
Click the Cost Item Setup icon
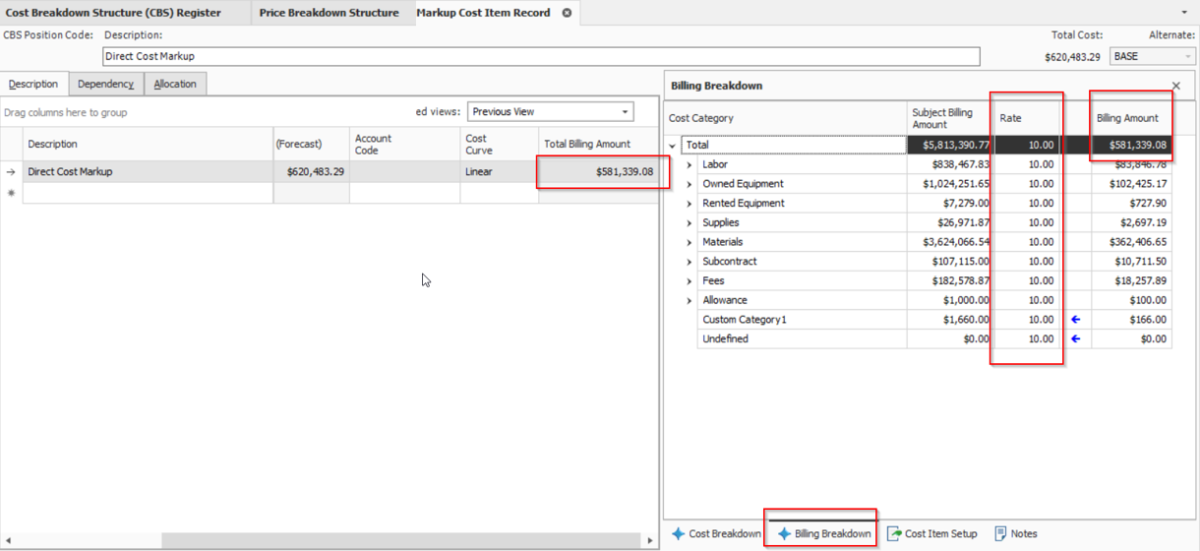tap(894, 534)
